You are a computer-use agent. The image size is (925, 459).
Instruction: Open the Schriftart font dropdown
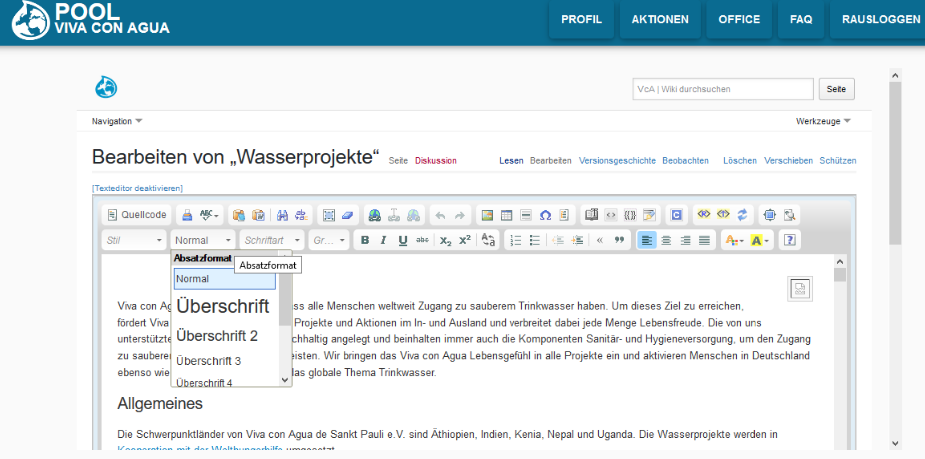tap(271, 240)
